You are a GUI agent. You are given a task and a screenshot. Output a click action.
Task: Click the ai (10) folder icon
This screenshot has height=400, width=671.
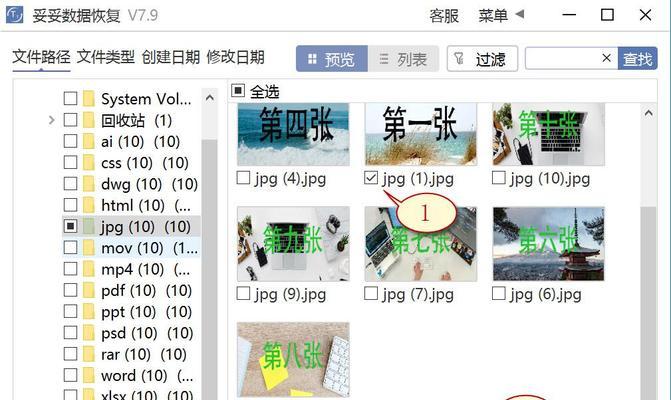pyautogui.click(x=89, y=141)
